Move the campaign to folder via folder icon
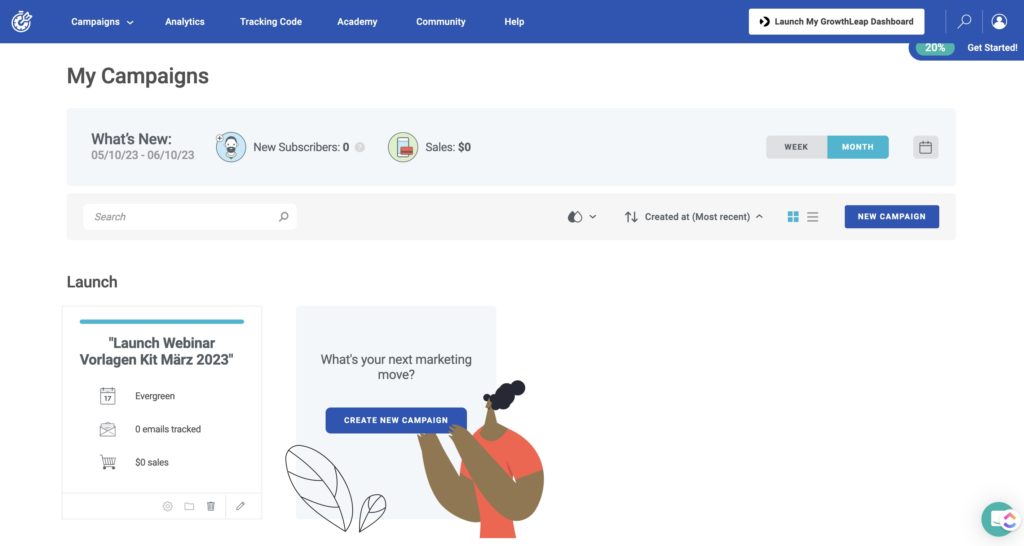The width and height of the screenshot is (1024, 546). (189, 506)
